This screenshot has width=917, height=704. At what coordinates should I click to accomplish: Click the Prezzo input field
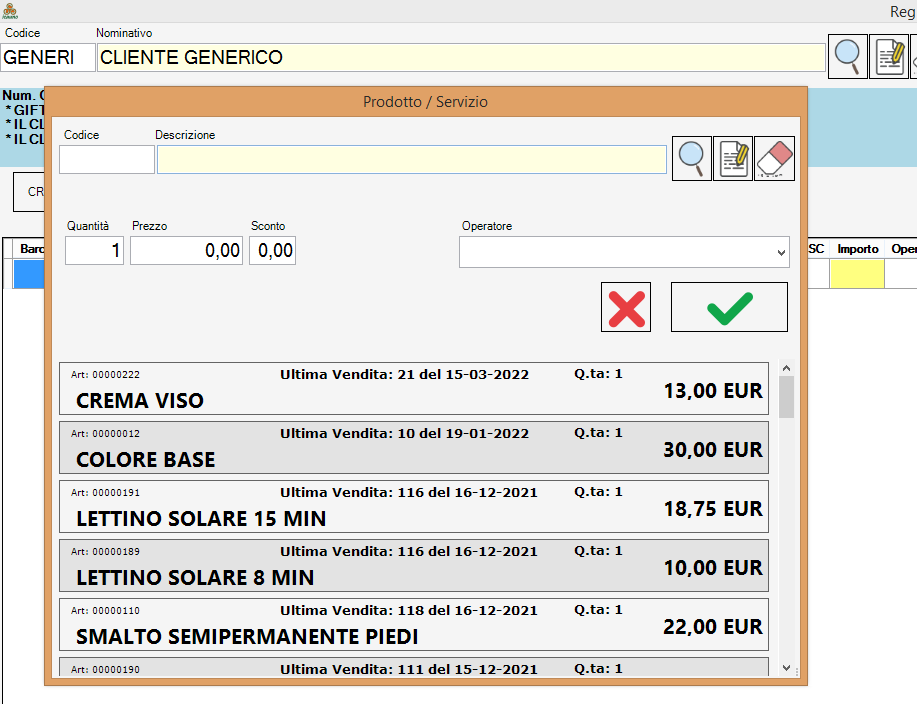pyautogui.click(x=187, y=251)
